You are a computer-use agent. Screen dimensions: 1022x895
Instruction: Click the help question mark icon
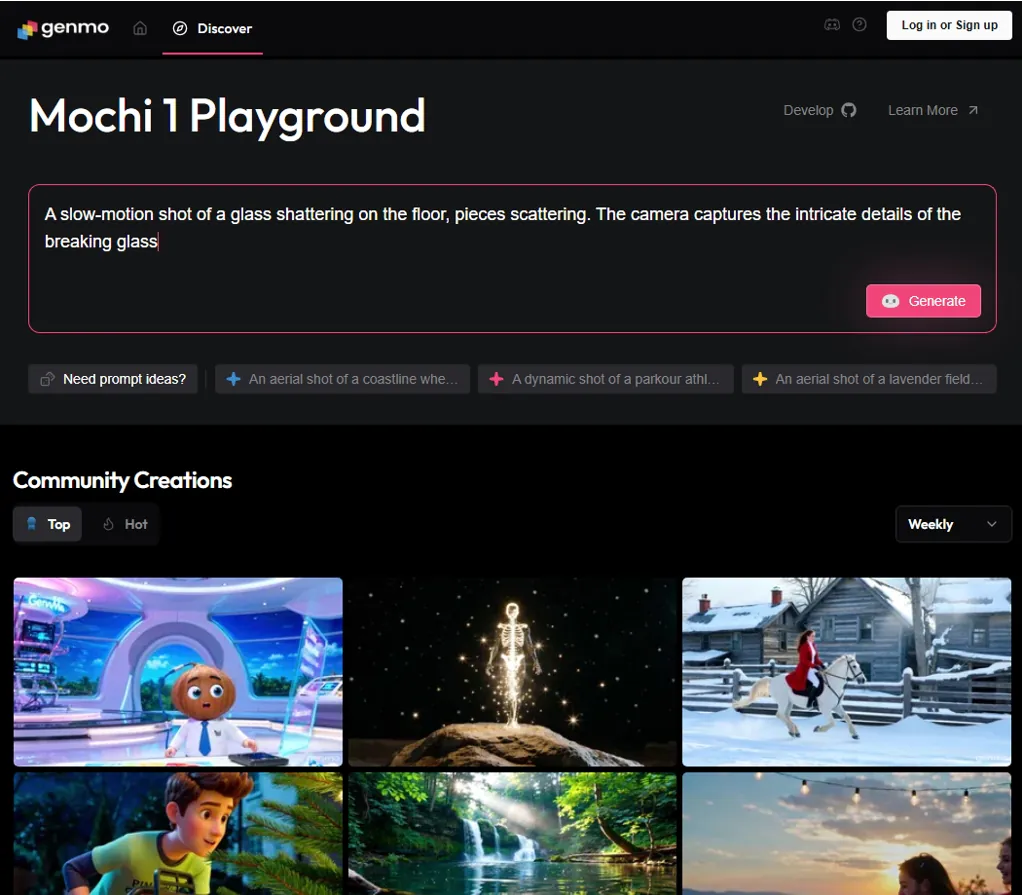click(x=859, y=25)
